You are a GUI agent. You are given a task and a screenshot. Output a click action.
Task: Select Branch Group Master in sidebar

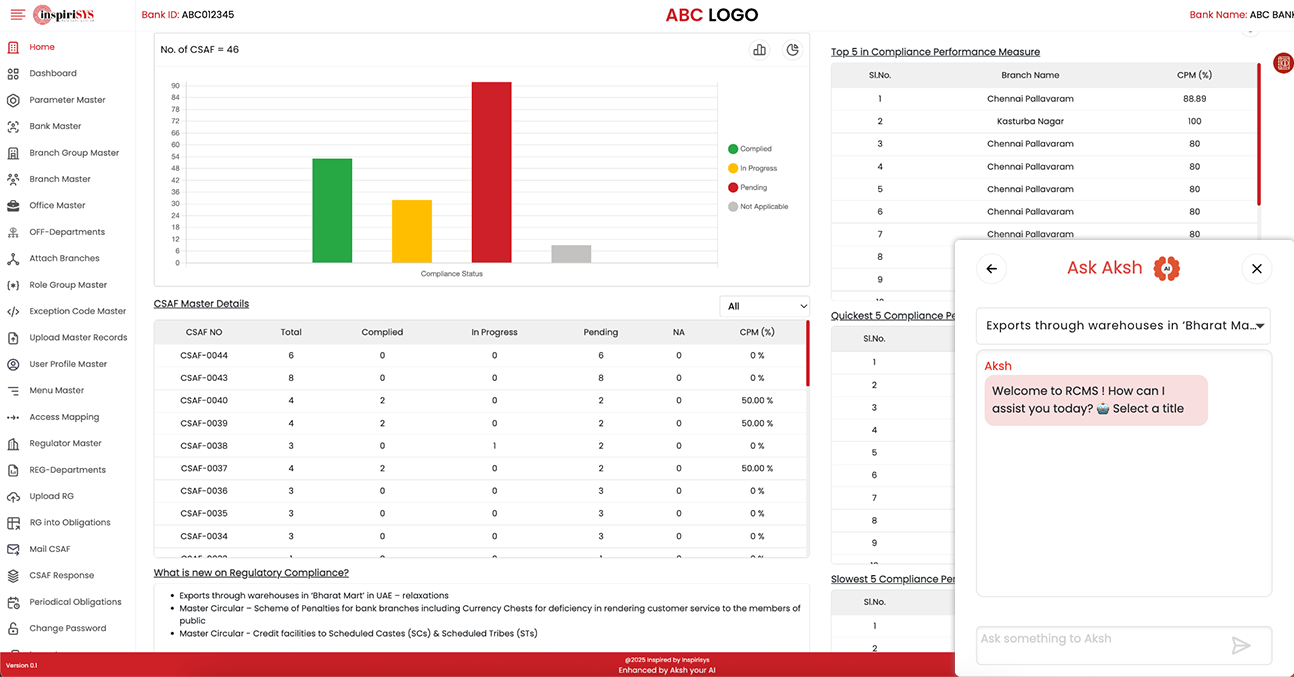(74, 153)
